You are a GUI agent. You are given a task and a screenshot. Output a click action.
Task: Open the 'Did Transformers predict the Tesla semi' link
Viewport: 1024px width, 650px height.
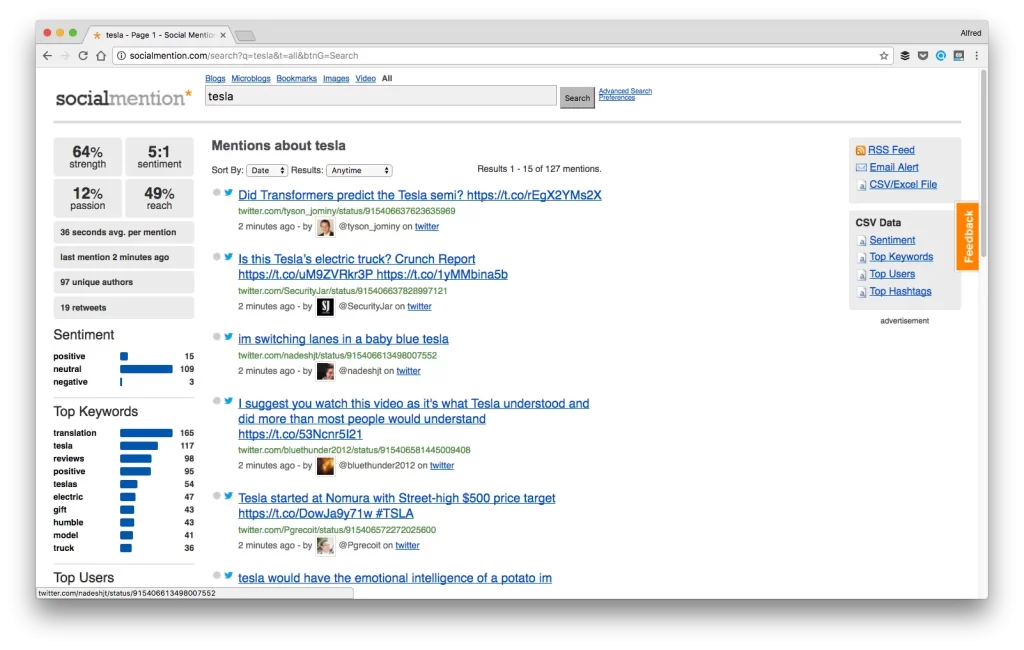tap(419, 195)
